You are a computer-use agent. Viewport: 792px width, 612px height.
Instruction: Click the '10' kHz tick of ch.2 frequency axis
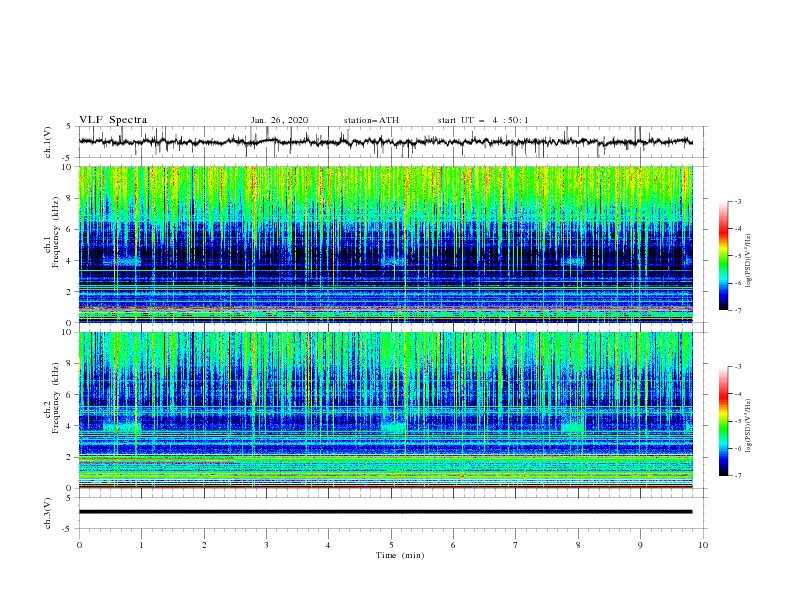(68, 332)
